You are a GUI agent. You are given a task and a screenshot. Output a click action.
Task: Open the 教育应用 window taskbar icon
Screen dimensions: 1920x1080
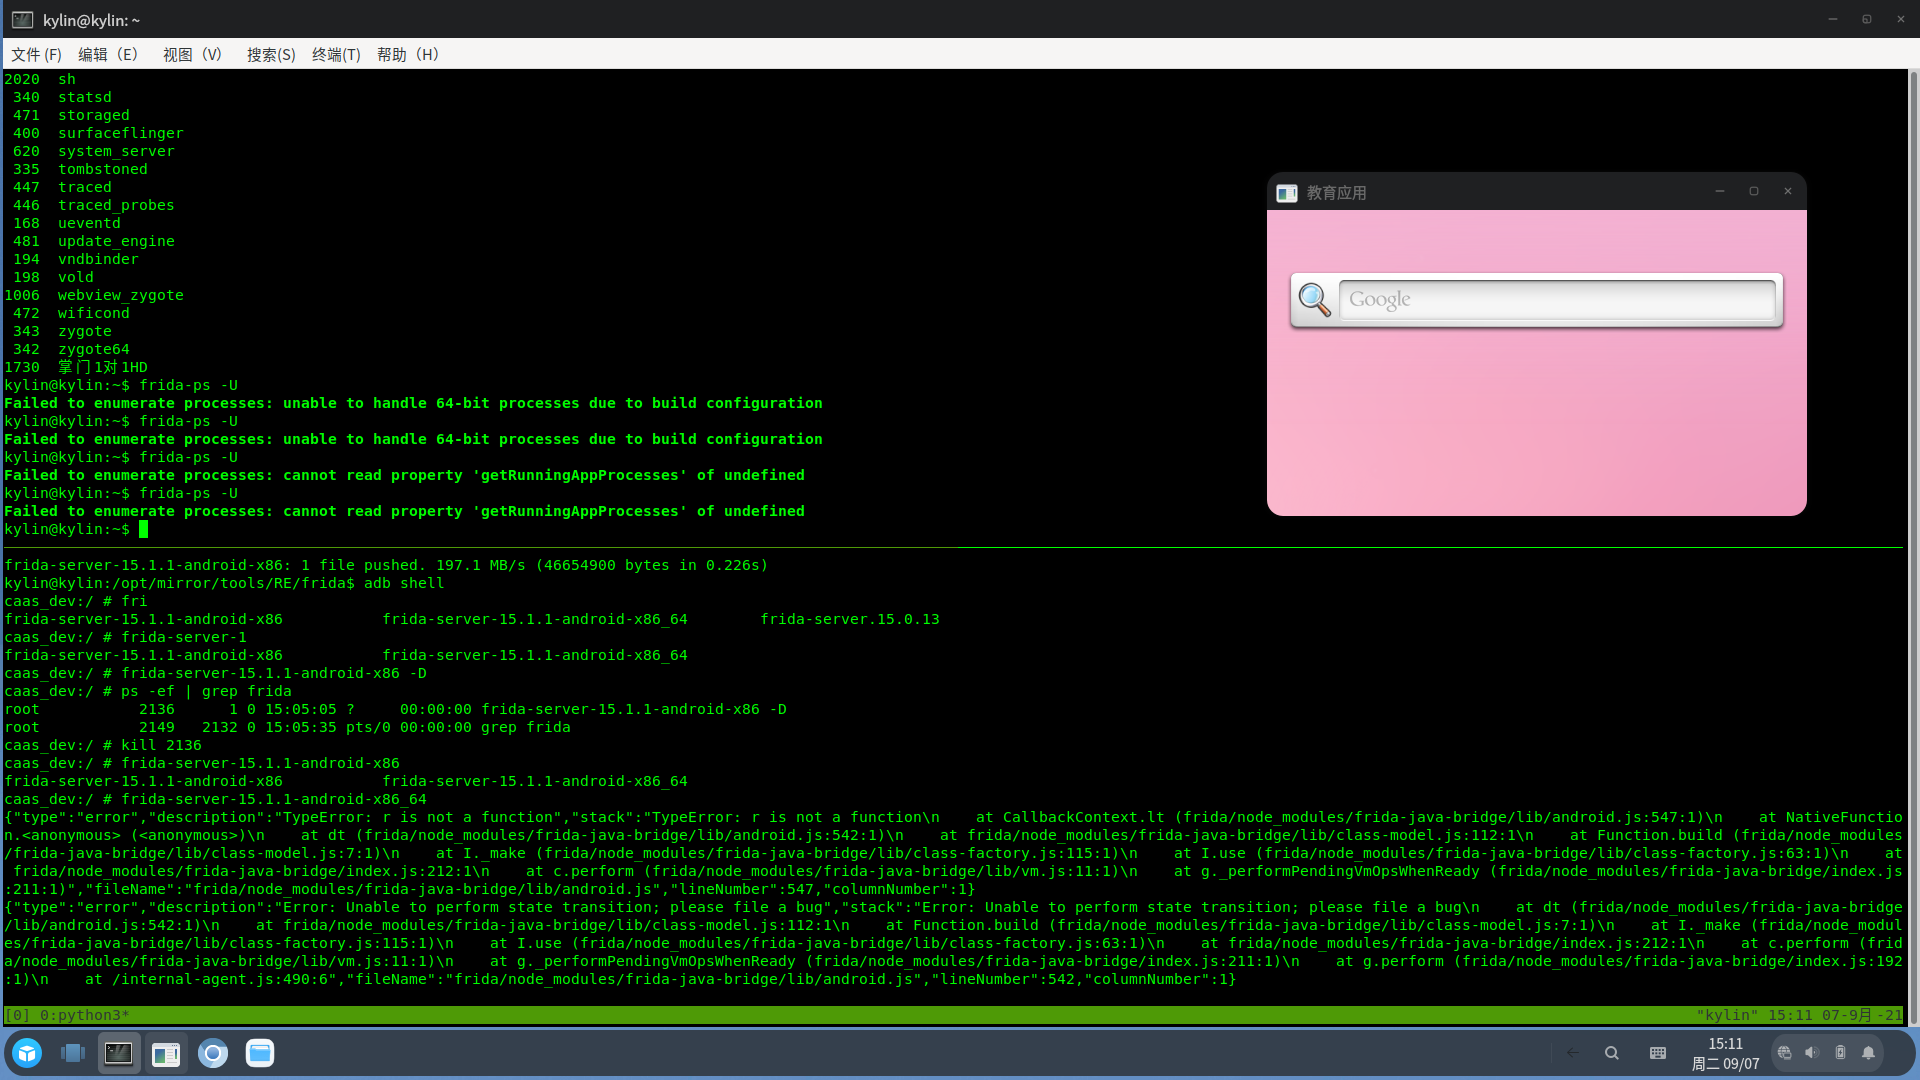166,1053
